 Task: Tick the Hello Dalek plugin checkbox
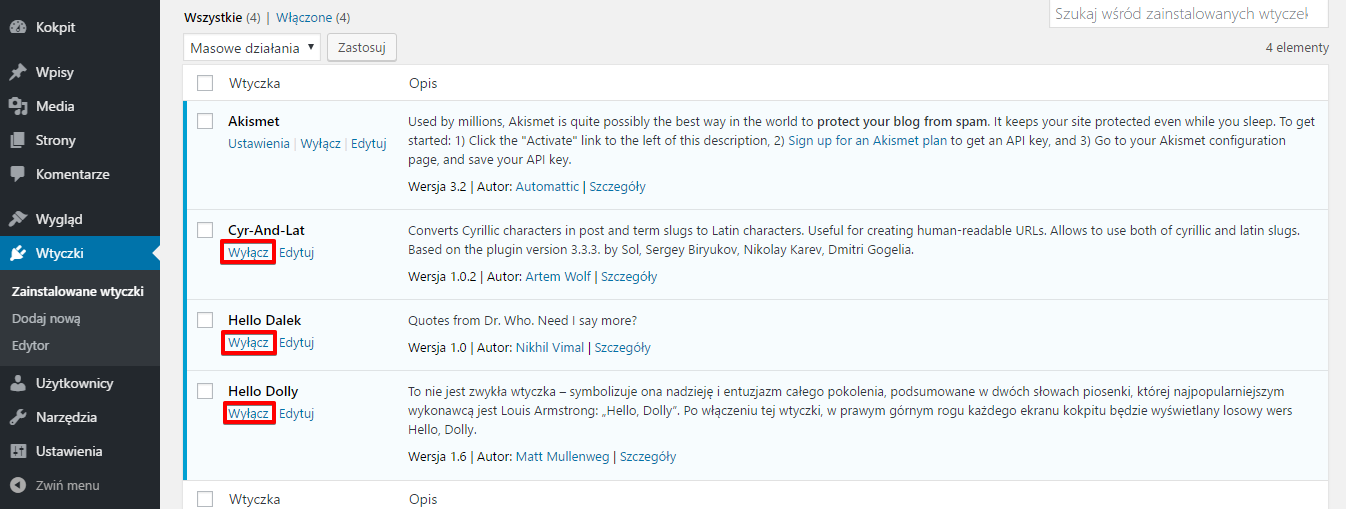coord(205,320)
